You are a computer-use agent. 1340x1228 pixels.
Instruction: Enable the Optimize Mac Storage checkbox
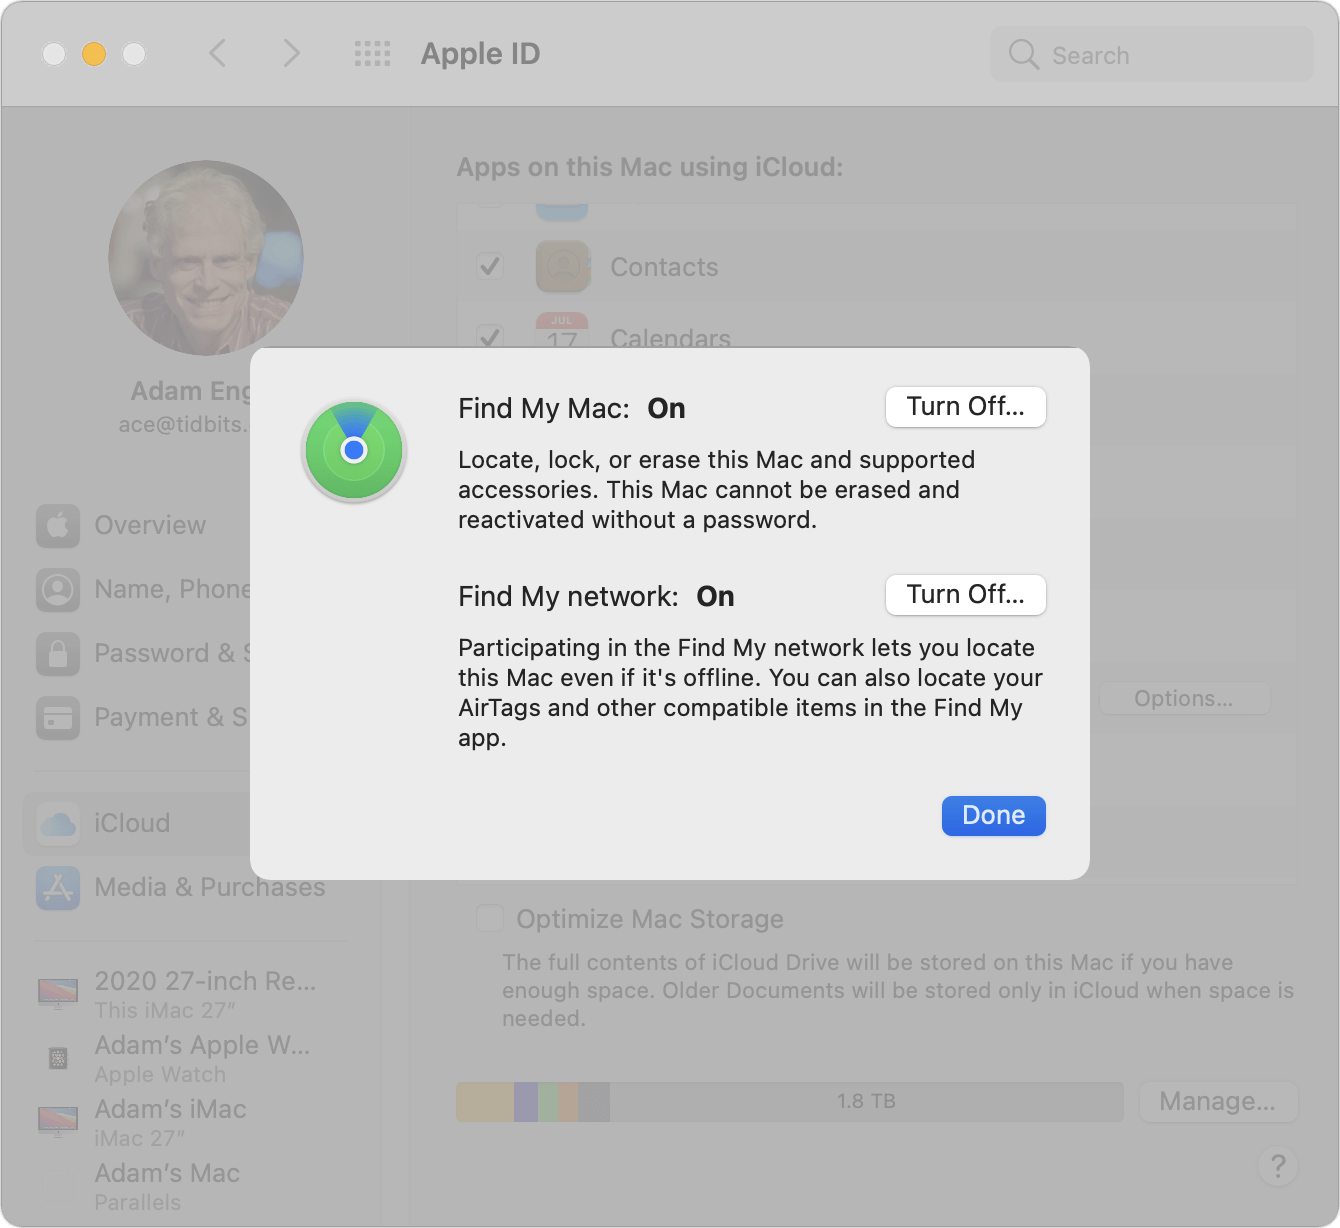click(x=490, y=918)
